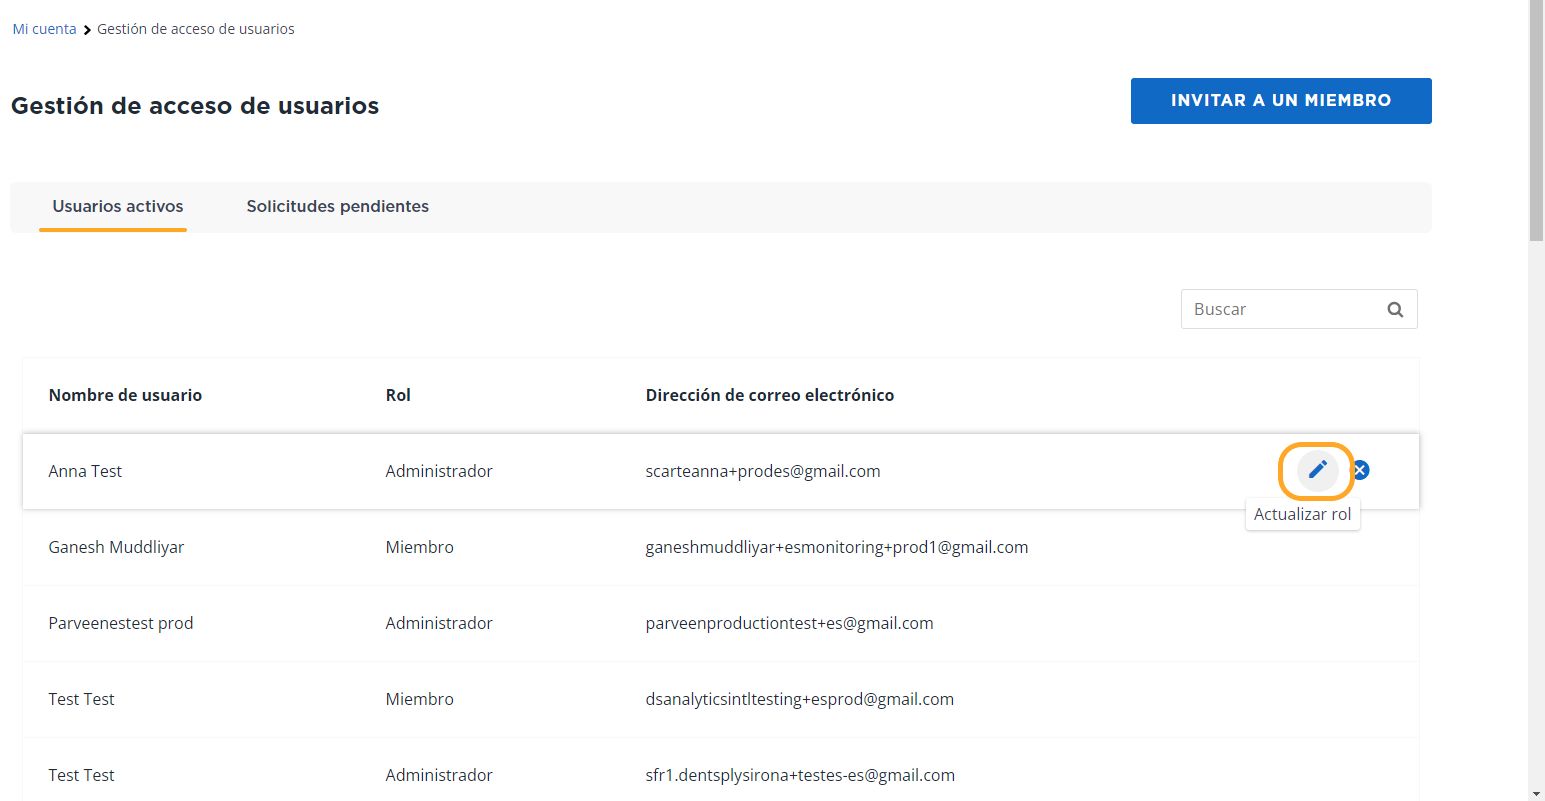
Task: Click the Rol column header
Action: click(398, 395)
